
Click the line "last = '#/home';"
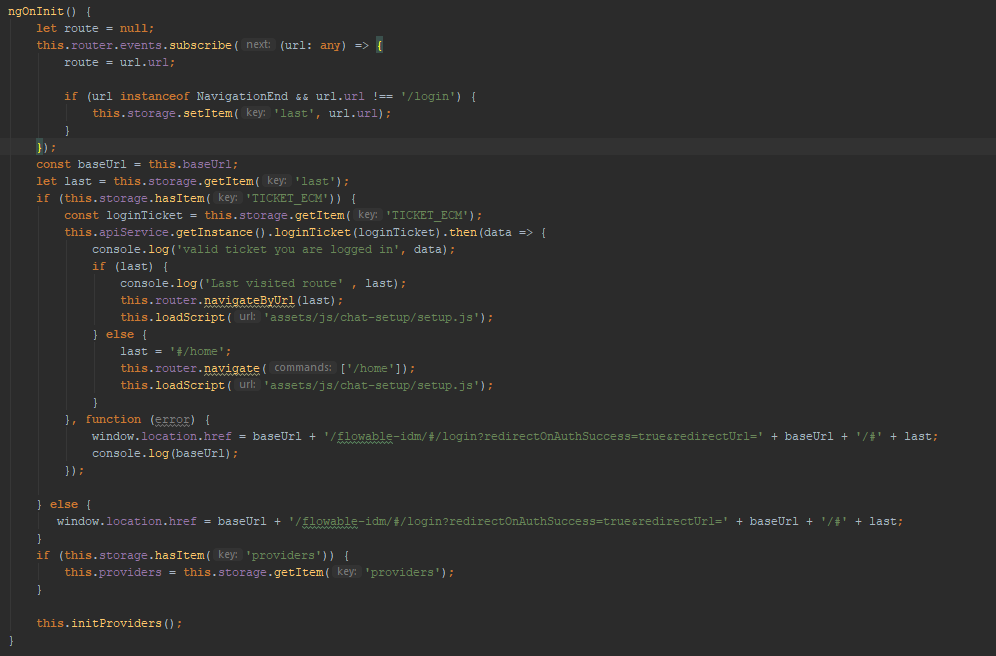tap(176, 352)
